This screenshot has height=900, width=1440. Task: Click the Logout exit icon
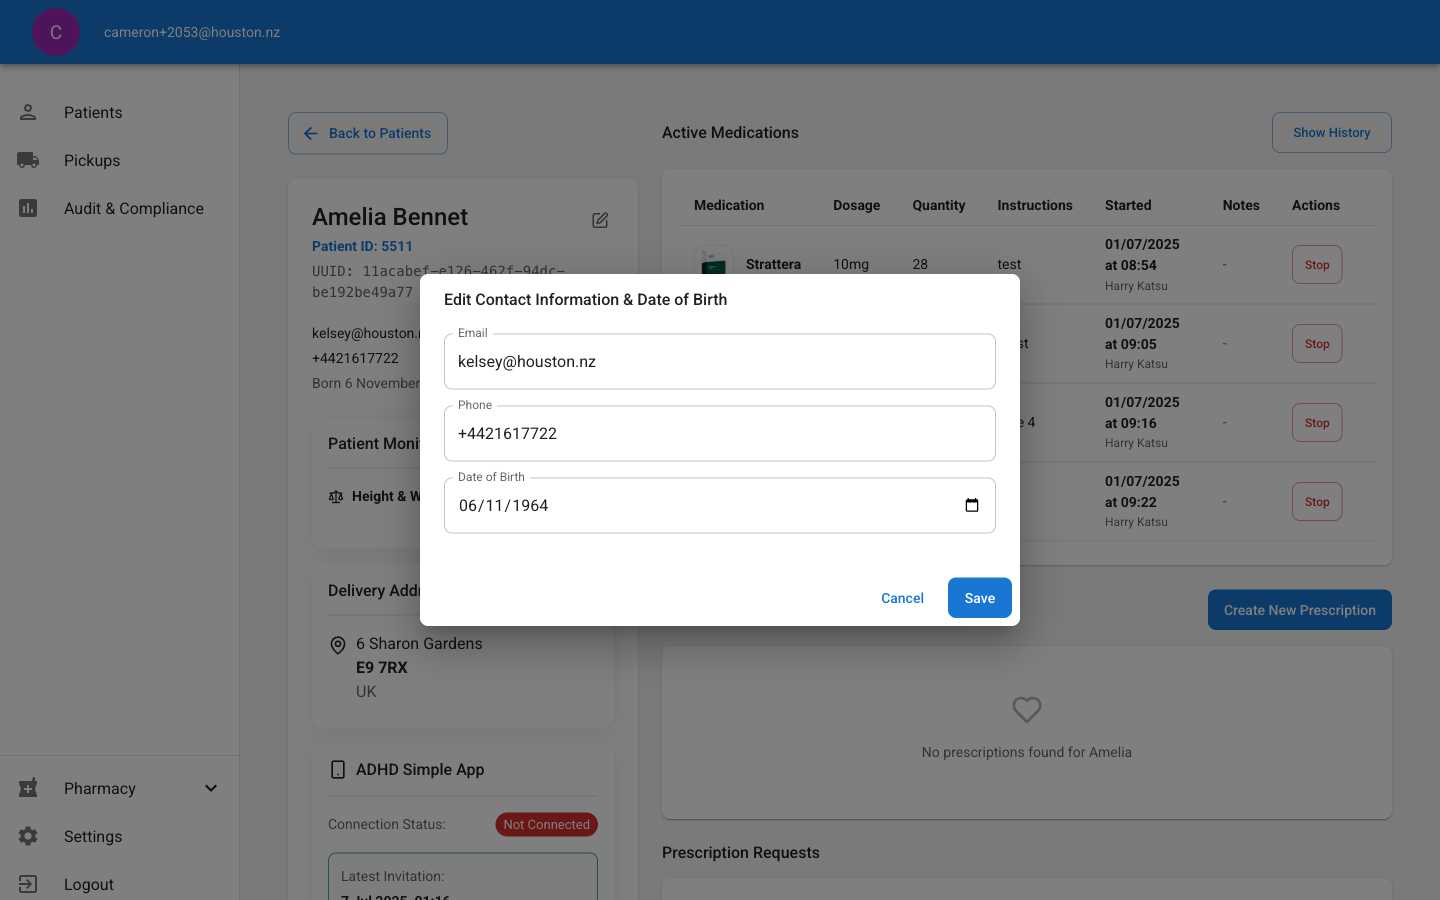pyautogui.click(x=28, y=884)
